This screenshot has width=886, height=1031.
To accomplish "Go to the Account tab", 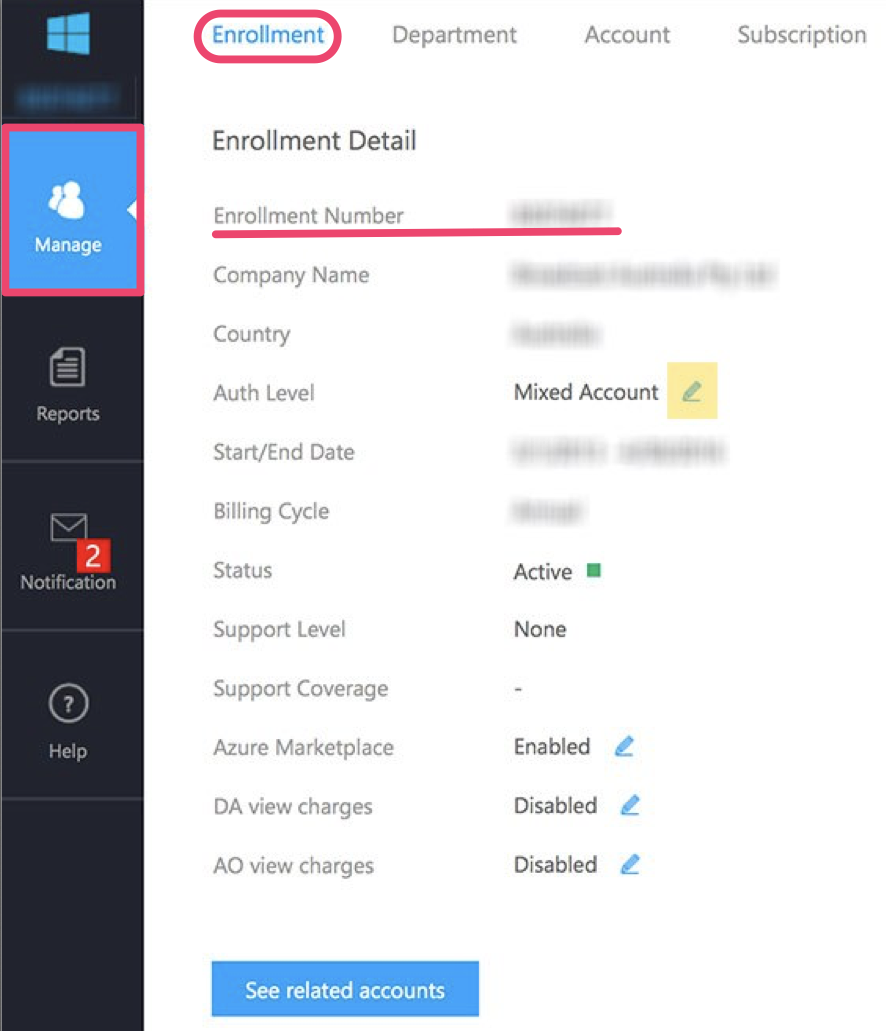I will tap(627, 35).
